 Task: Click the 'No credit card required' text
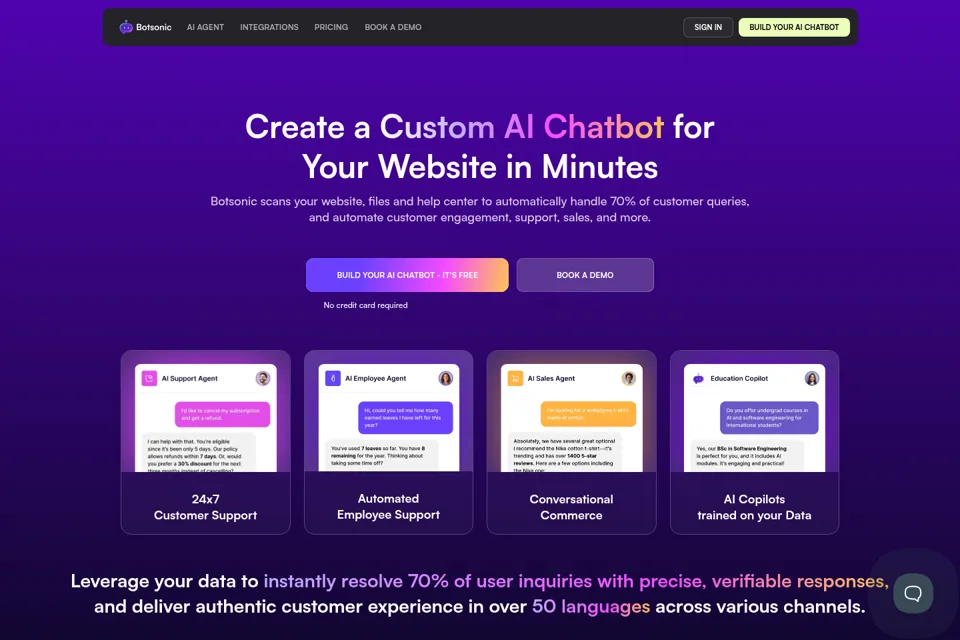(x=366, y=305)
